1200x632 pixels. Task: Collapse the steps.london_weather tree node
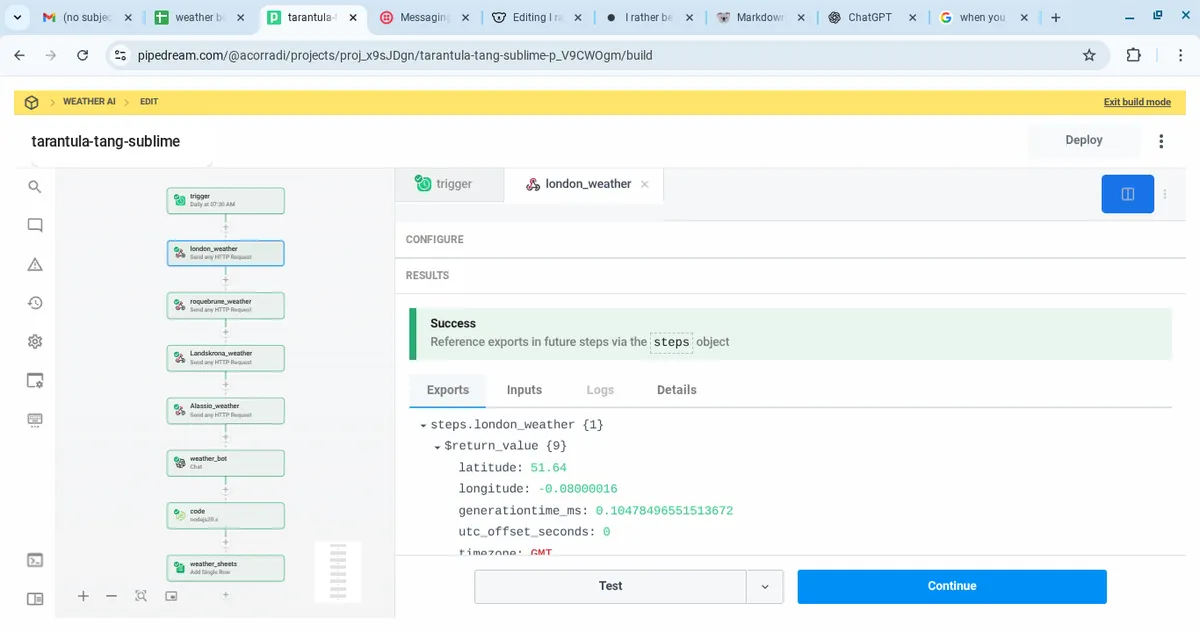point(423,426)
